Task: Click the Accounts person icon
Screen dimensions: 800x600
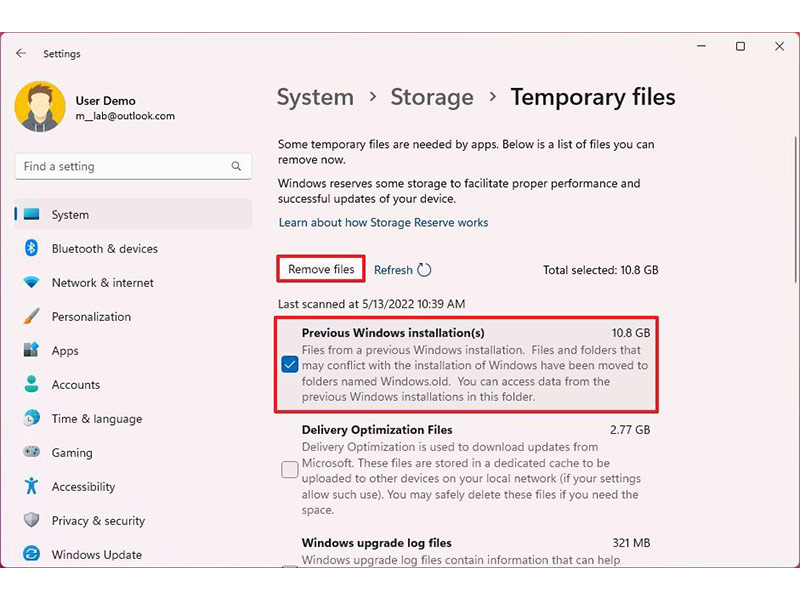Action: tap(31, 384)
